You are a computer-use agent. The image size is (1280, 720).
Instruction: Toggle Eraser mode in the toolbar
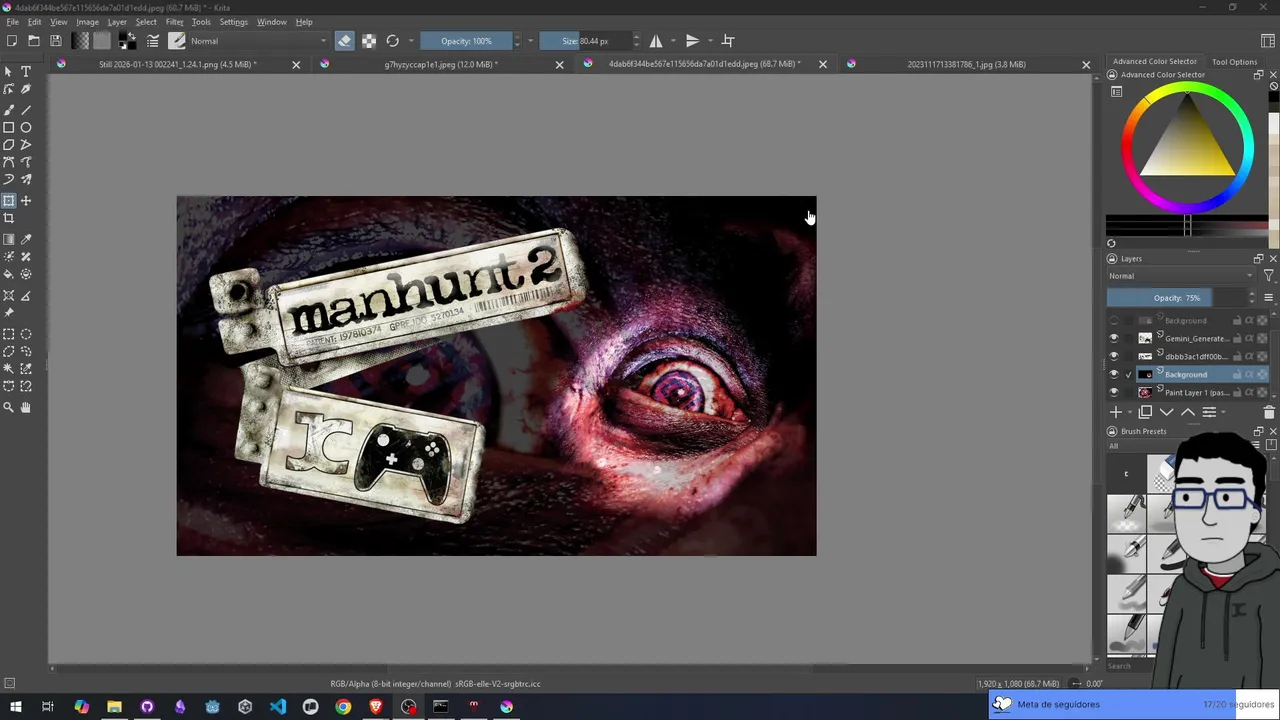(344, 41)
